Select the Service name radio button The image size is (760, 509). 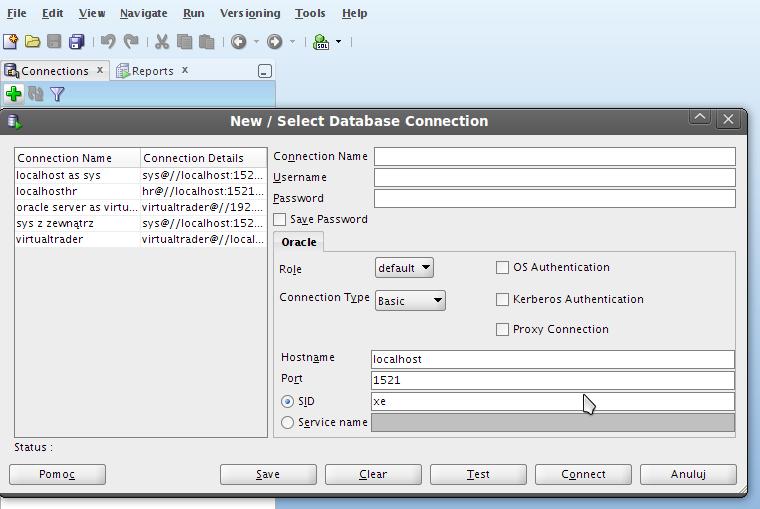(x=287, y=423)
